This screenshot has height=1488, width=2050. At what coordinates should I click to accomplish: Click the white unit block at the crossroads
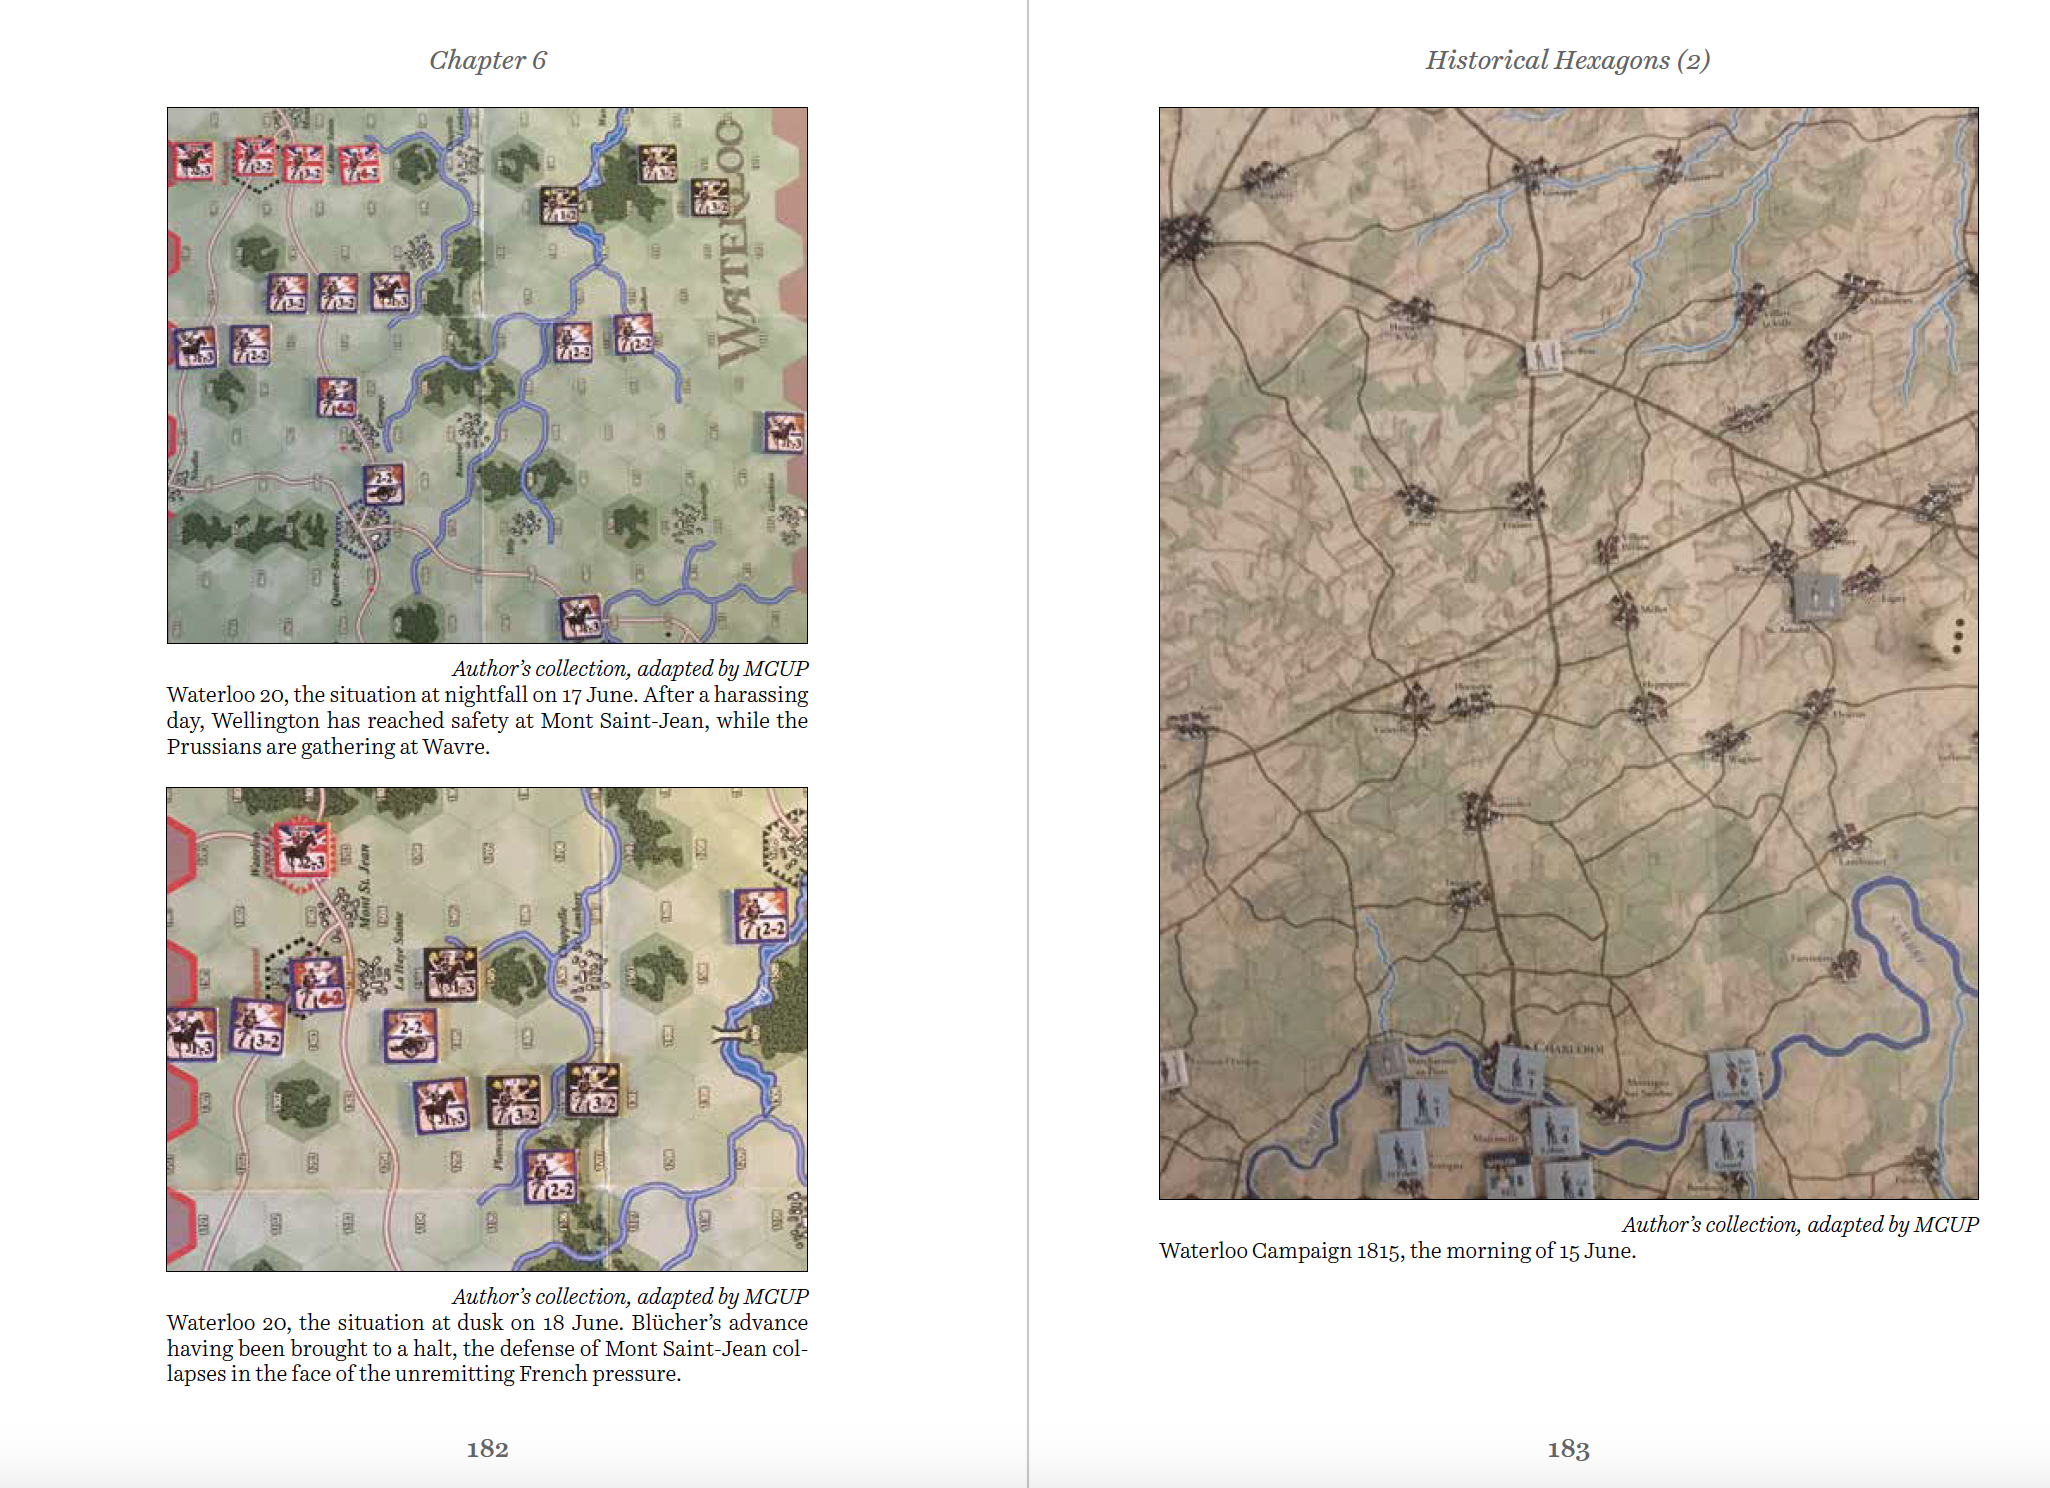tap(1543, 357)
